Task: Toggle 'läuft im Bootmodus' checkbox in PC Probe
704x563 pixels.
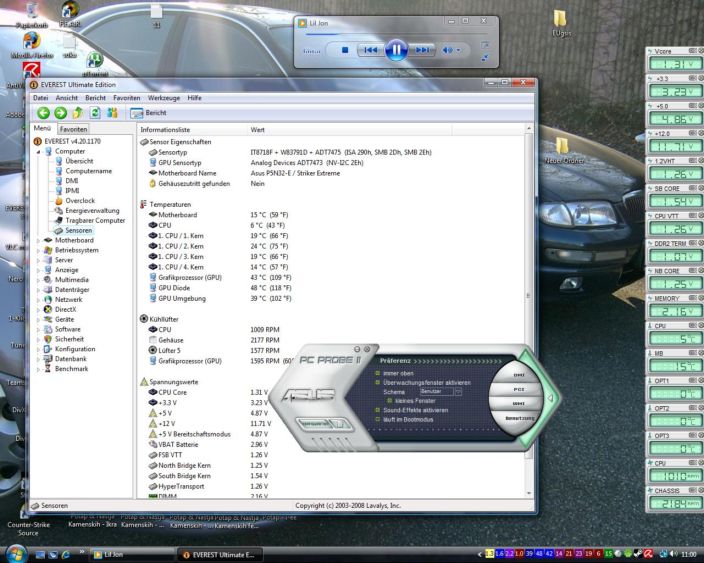Action: tap(378, 419)
